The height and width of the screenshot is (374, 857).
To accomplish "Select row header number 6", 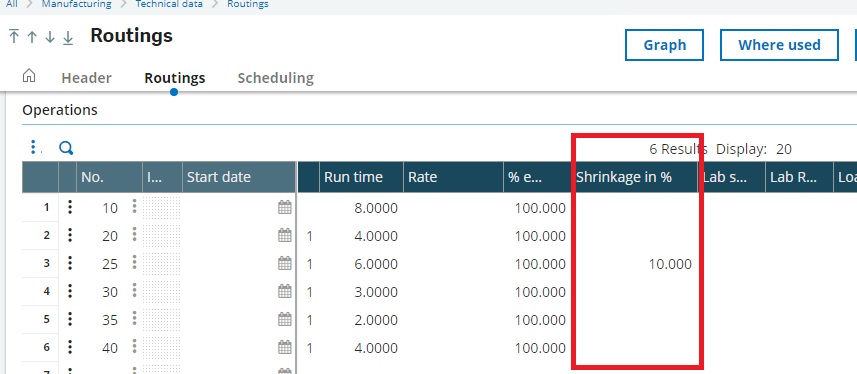I will 39,347.
